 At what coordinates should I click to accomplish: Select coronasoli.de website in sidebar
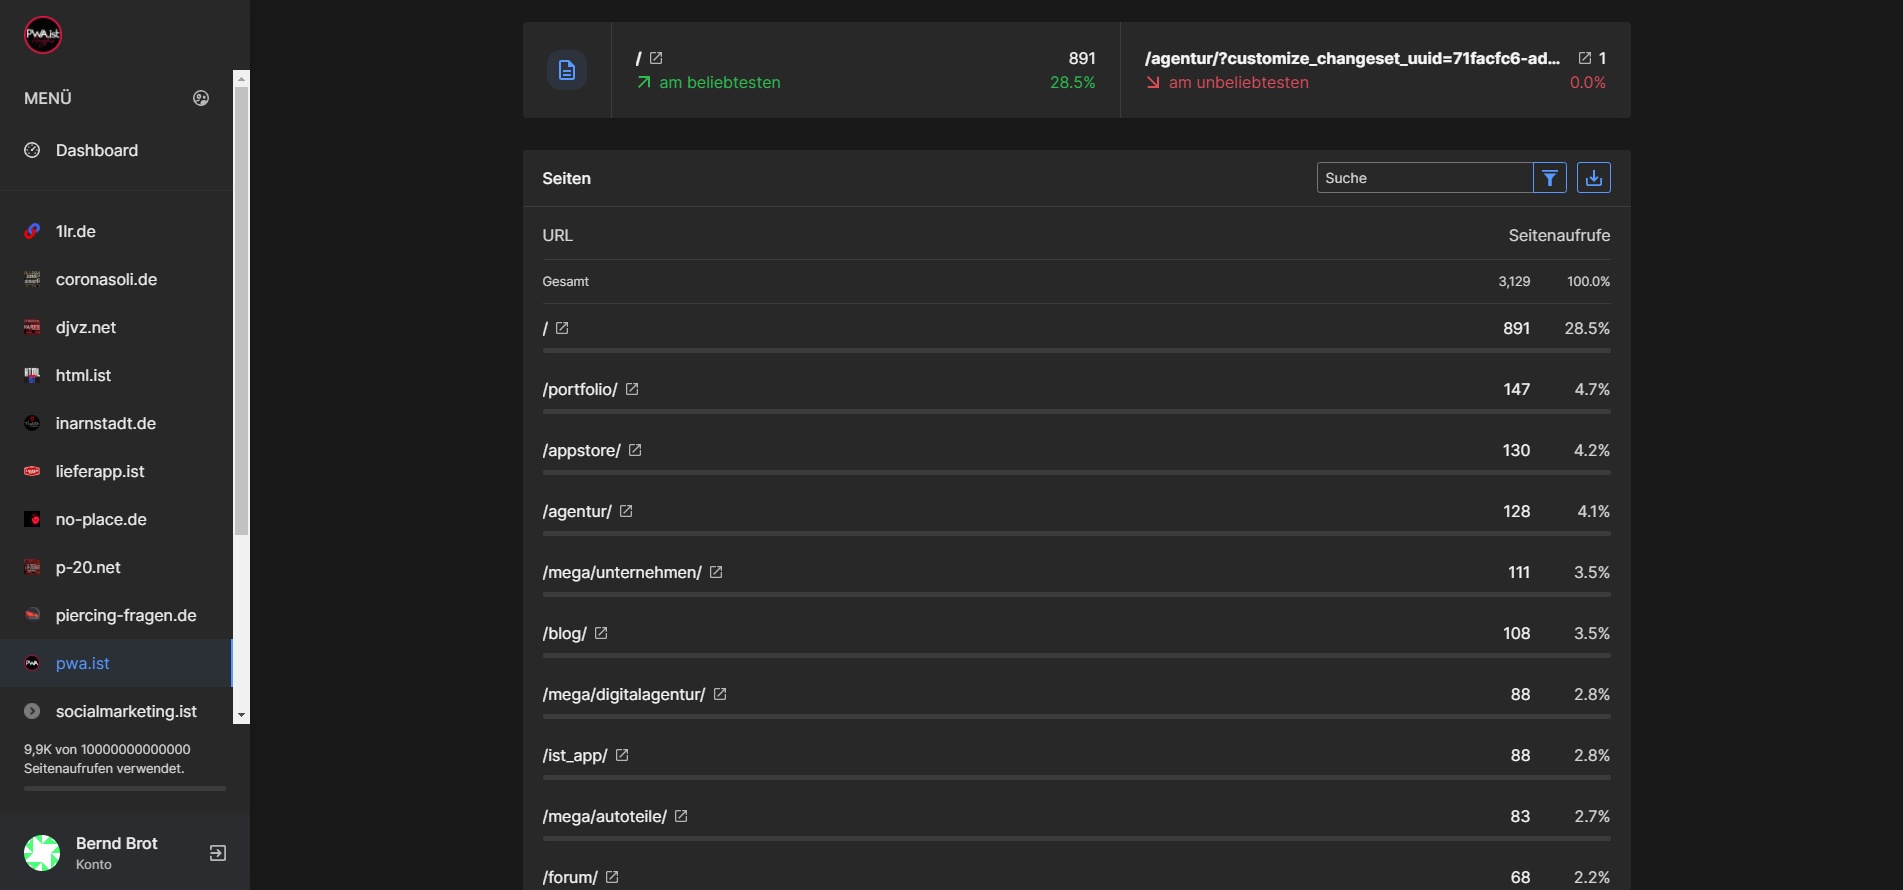pos(106,279)
